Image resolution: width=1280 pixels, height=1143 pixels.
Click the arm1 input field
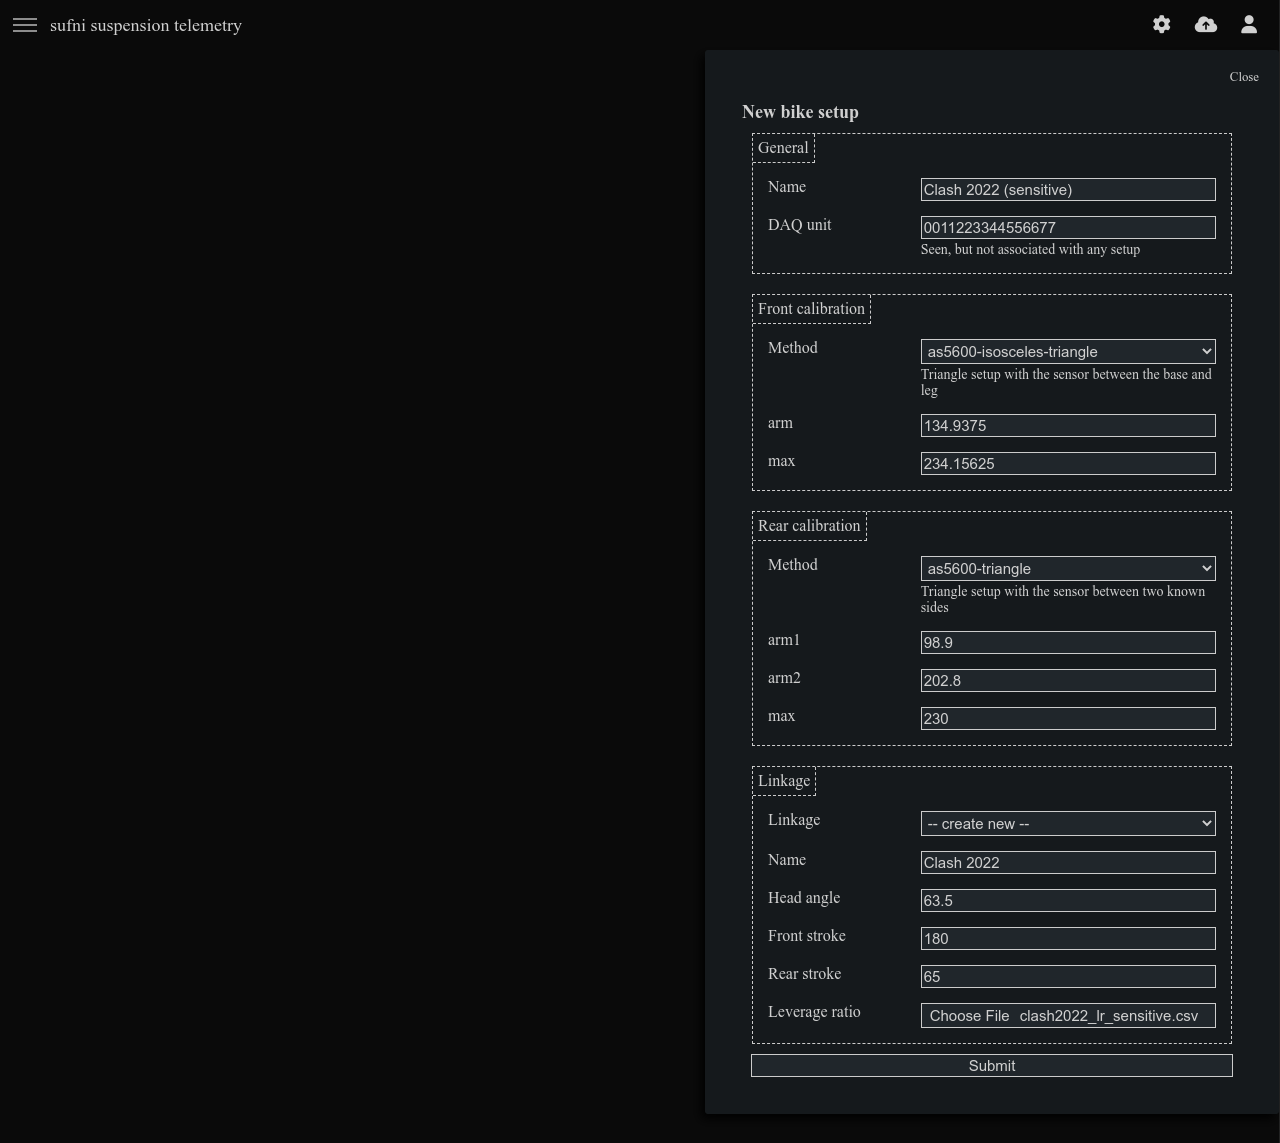tap(1068, 642)
